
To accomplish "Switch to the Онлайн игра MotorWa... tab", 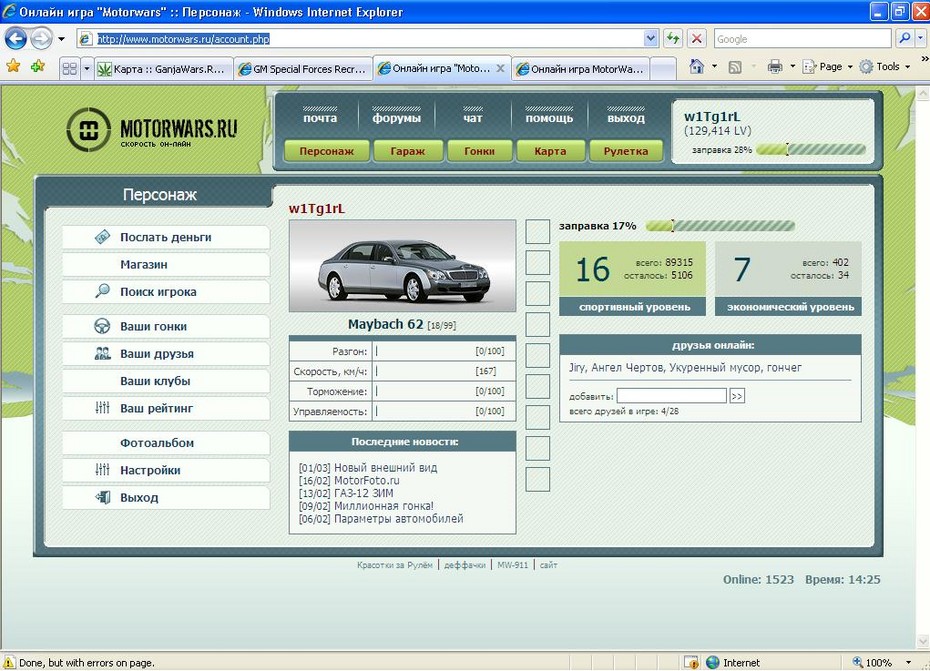I will pyautogui.click(x=581, y=69).
